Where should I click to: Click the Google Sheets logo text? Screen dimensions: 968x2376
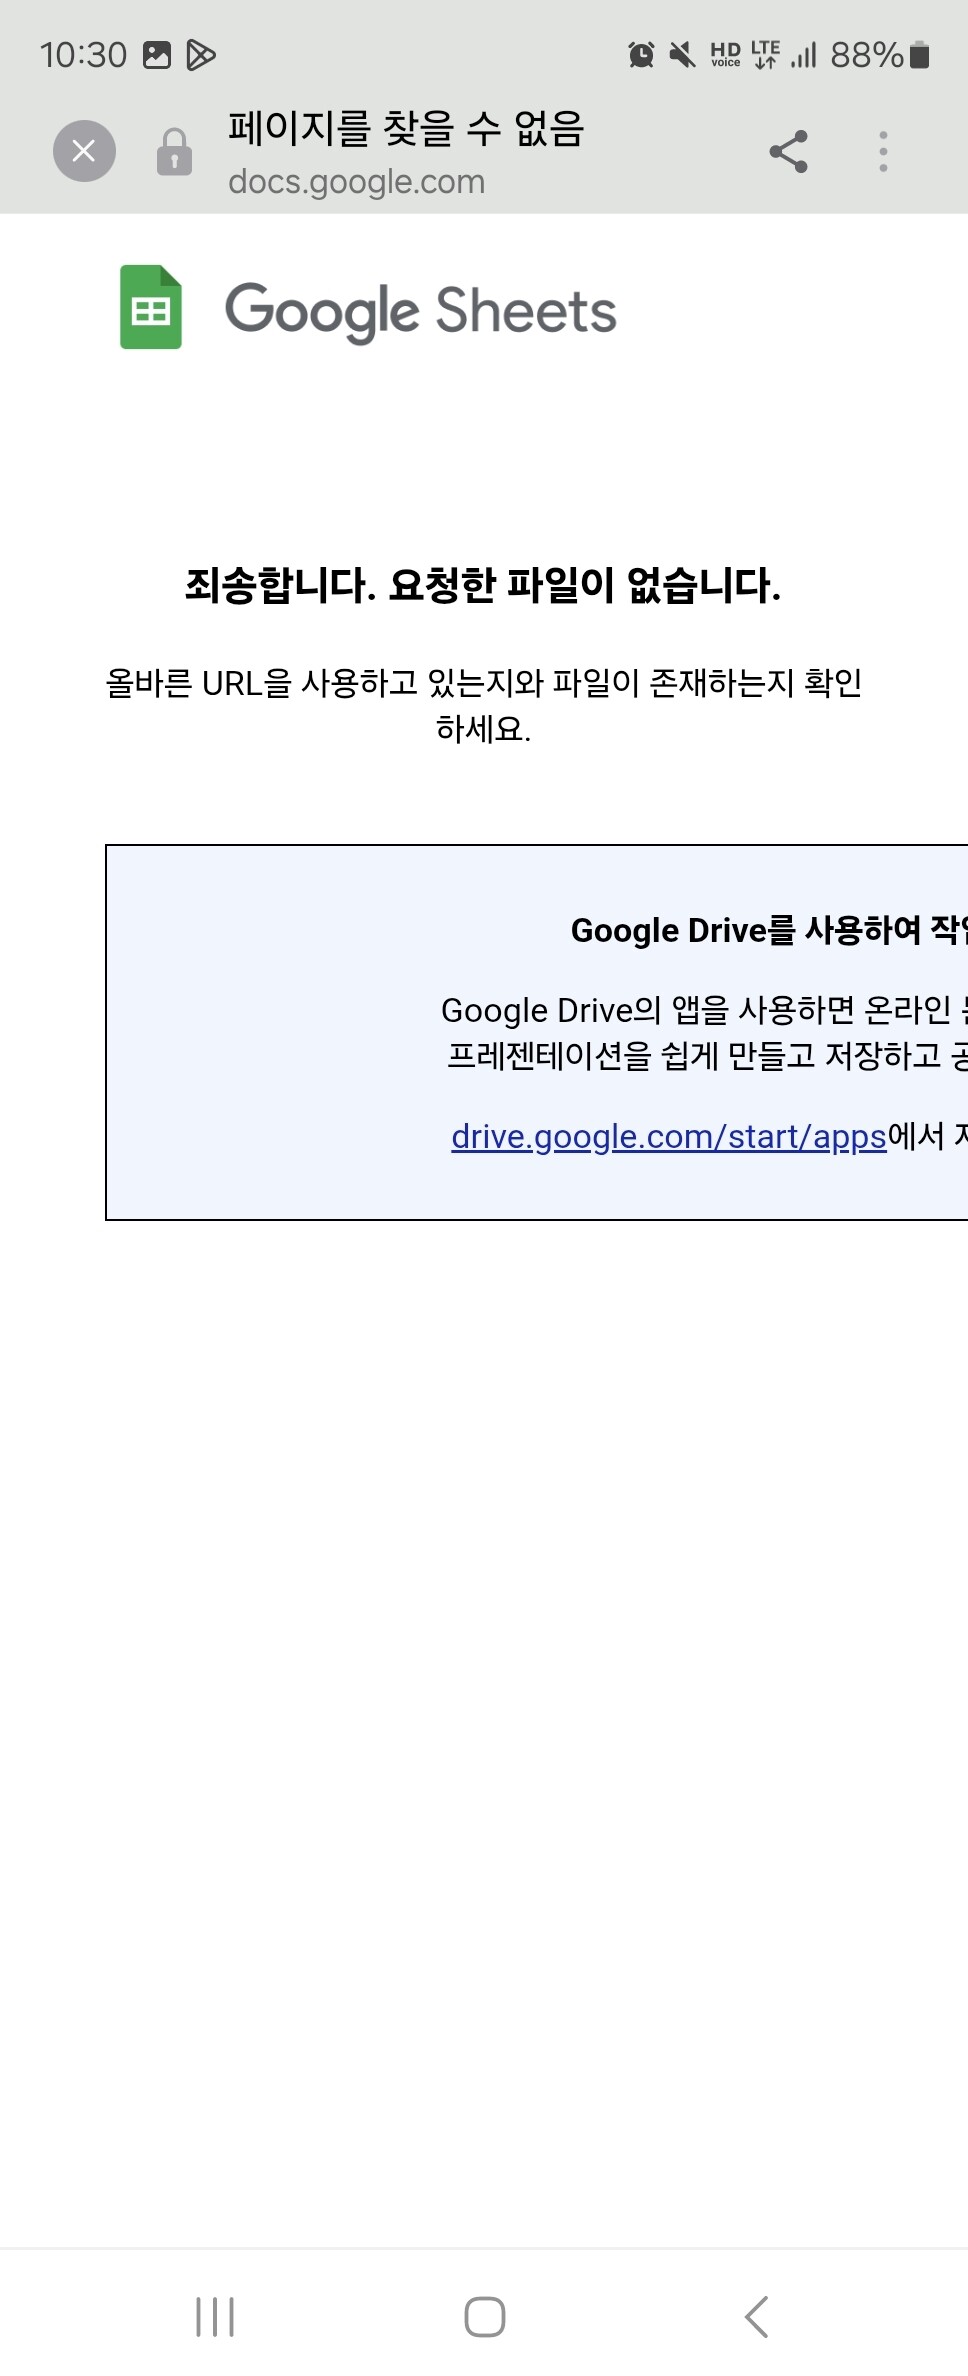click(420, 311)
